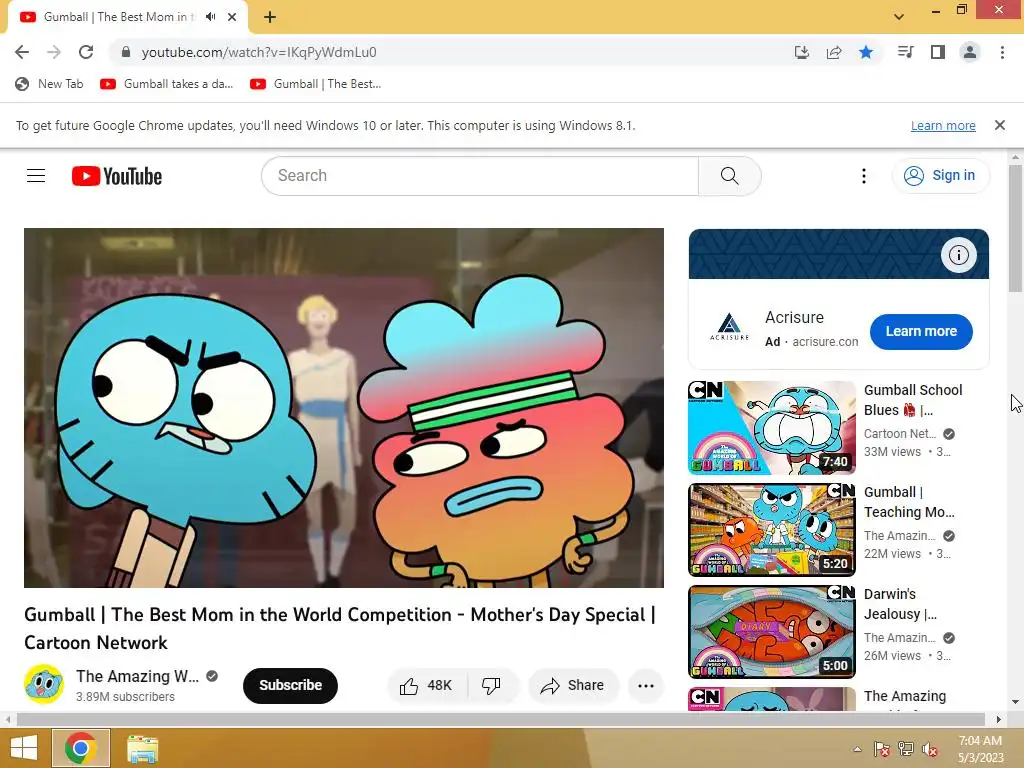Image resolution: width=1024 pixels, height=768 pixels.
Task: Click Learn more on Acrisure ad
Action: (921, 331)
